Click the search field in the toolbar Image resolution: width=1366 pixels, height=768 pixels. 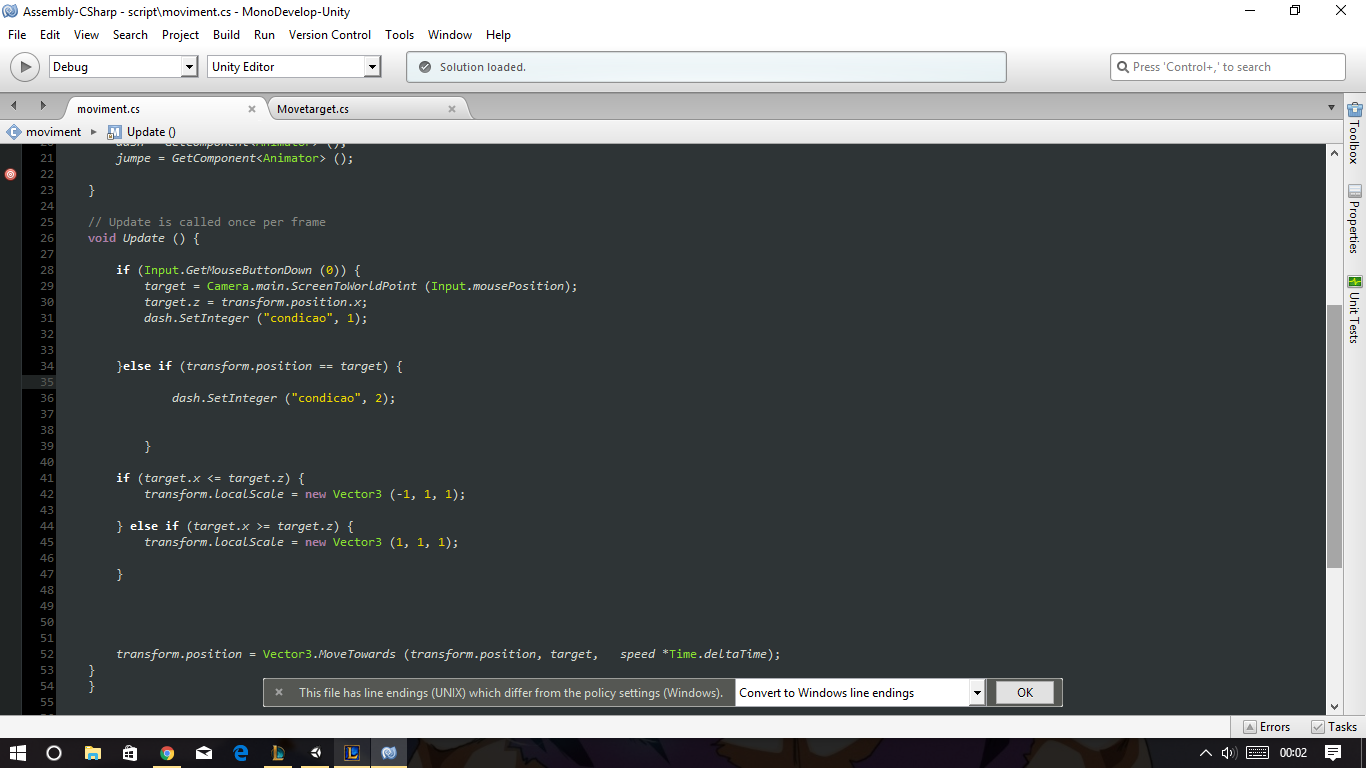[1228, 67]
